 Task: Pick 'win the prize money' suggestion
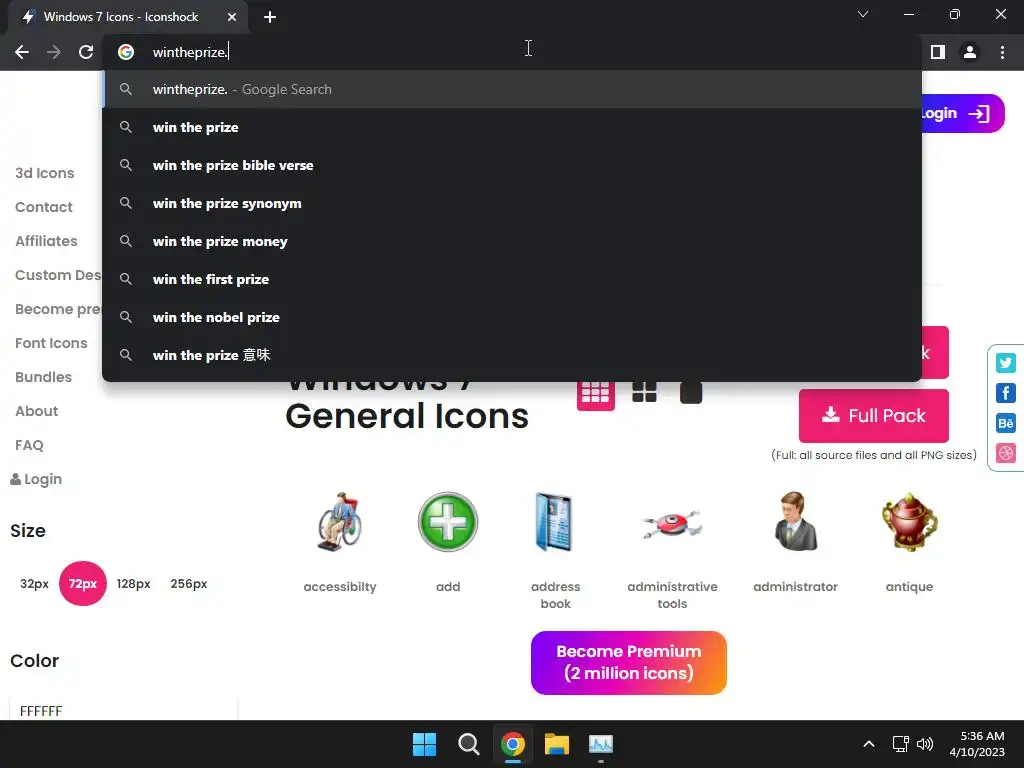point(512,241)
